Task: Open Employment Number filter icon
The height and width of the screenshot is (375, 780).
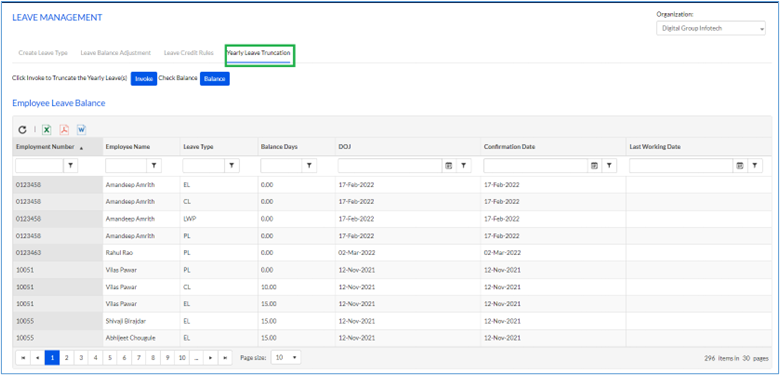Action: [x=70, y=166]
